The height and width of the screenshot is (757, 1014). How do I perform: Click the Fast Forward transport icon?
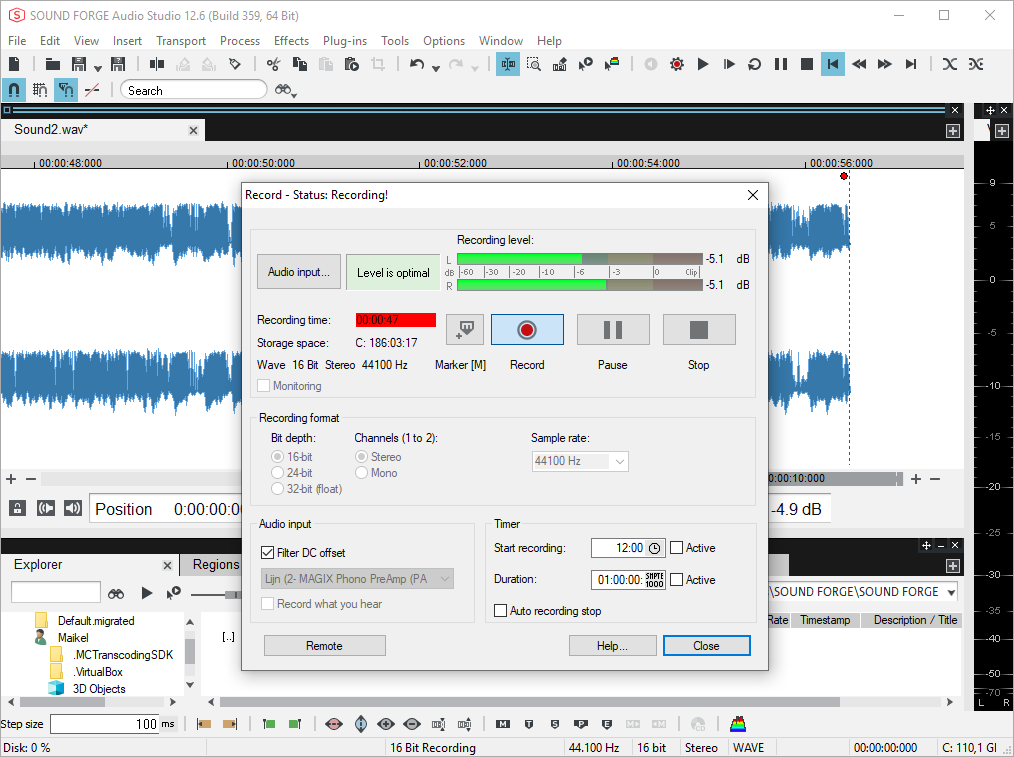coord(885,64)
